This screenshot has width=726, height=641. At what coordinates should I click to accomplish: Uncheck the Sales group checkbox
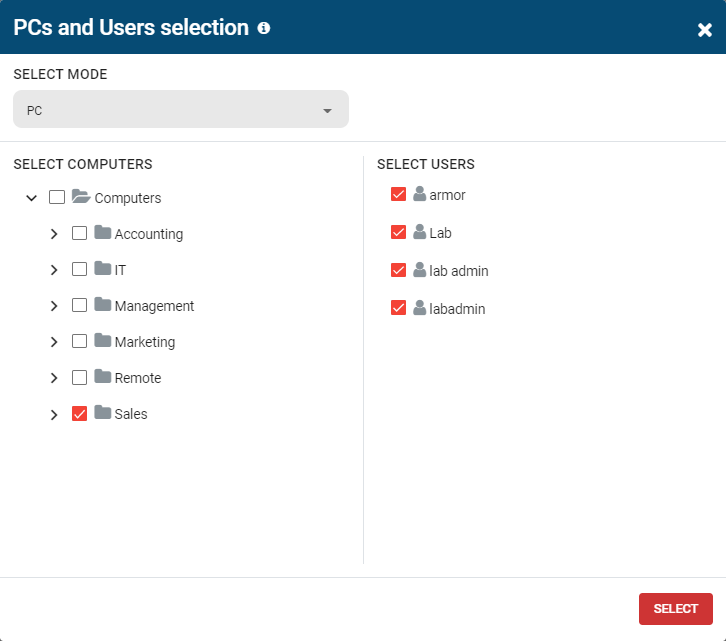click(80, 414)
